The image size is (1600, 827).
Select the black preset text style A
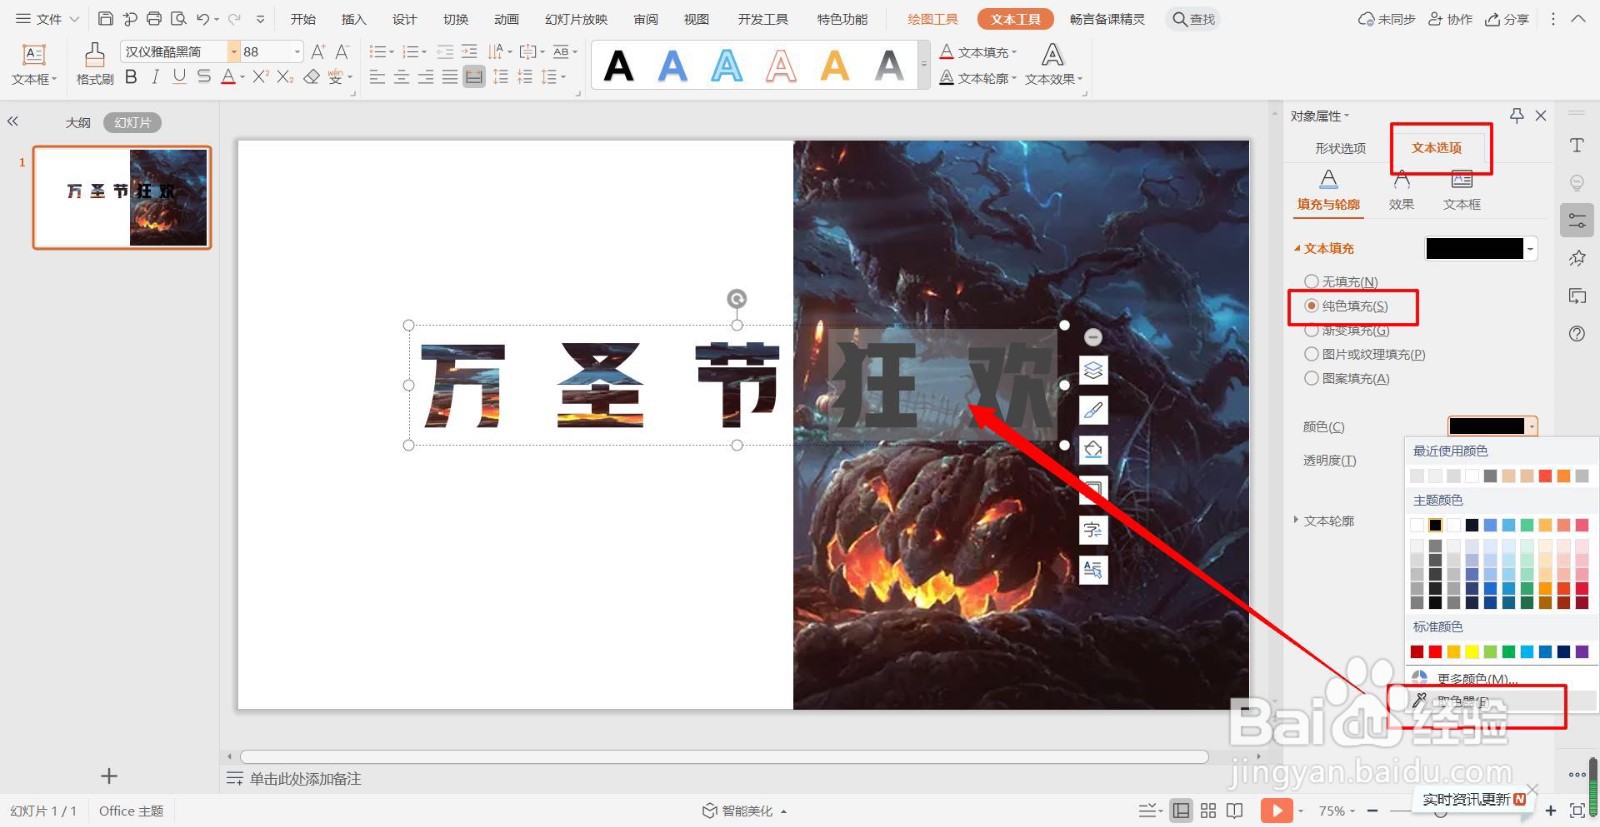point(619,66)
